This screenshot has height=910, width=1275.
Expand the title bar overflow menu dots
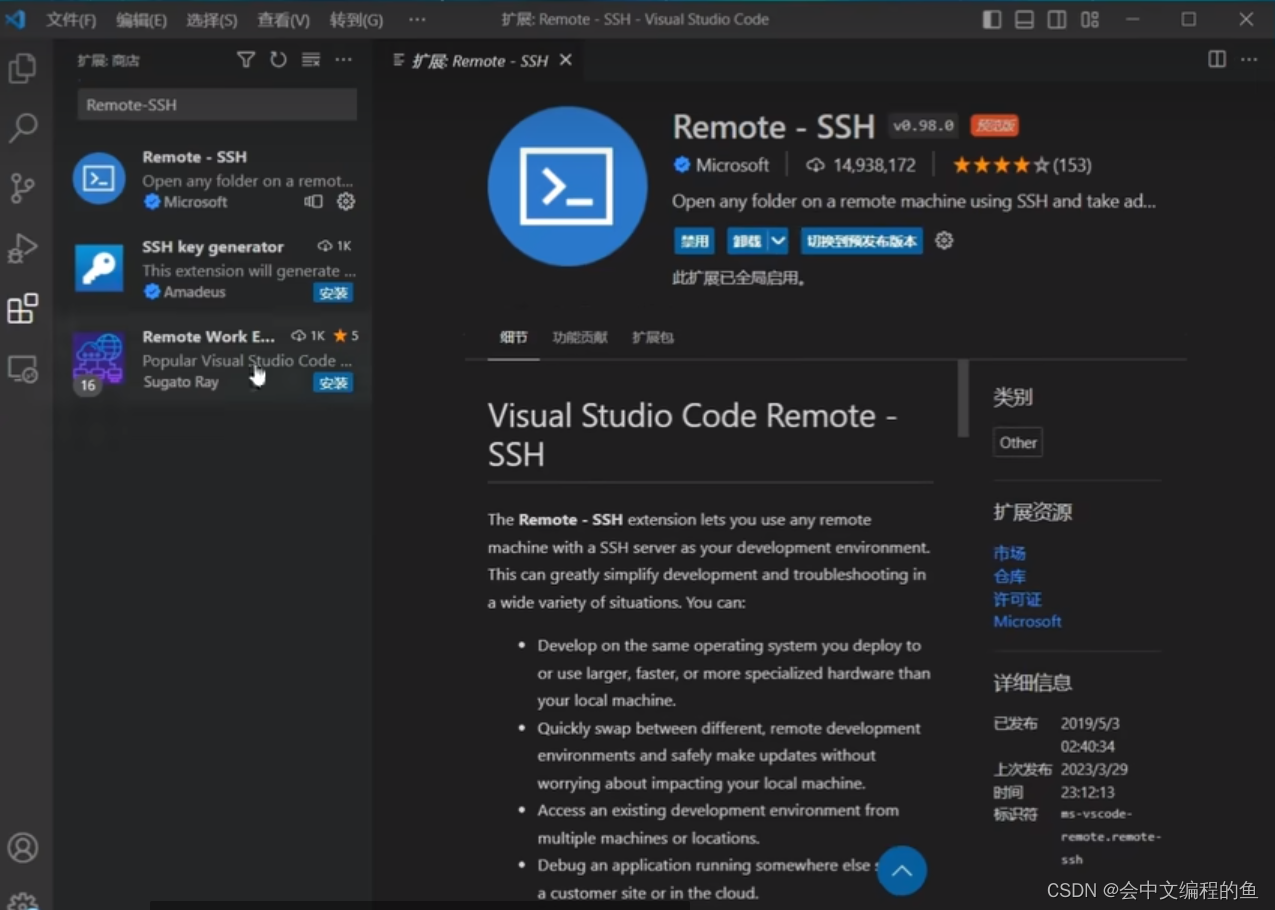point(417,20)
